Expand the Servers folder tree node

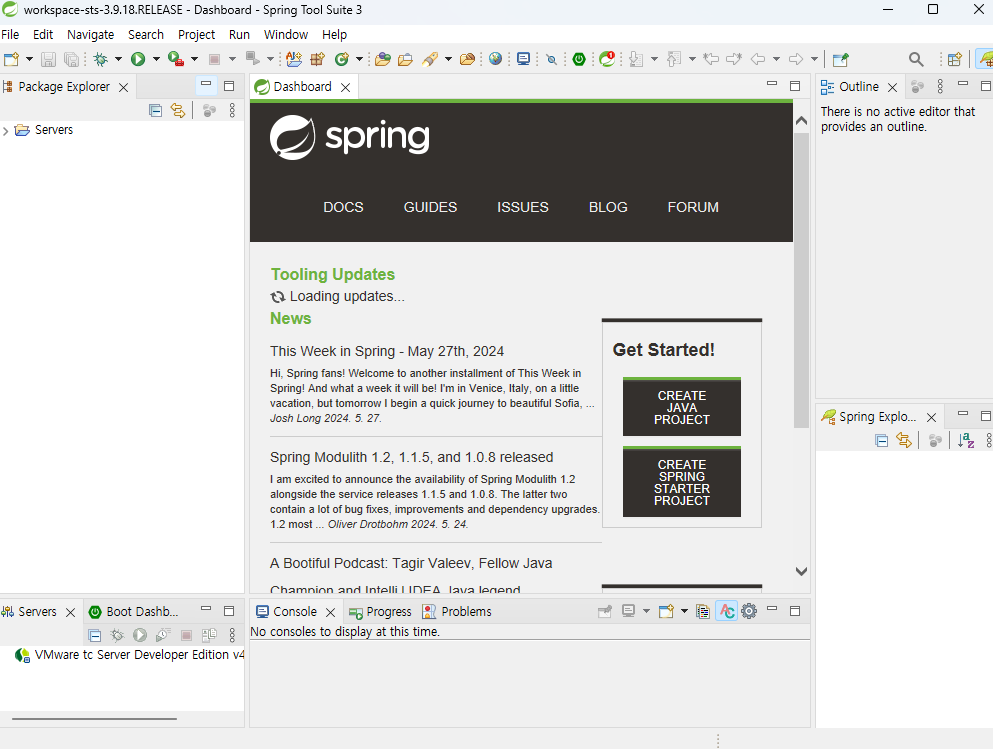point(6,130)
